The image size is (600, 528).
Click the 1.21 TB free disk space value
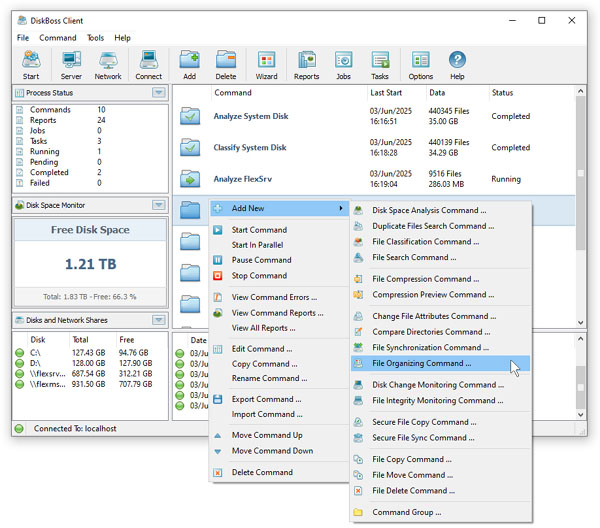[90, 264]
